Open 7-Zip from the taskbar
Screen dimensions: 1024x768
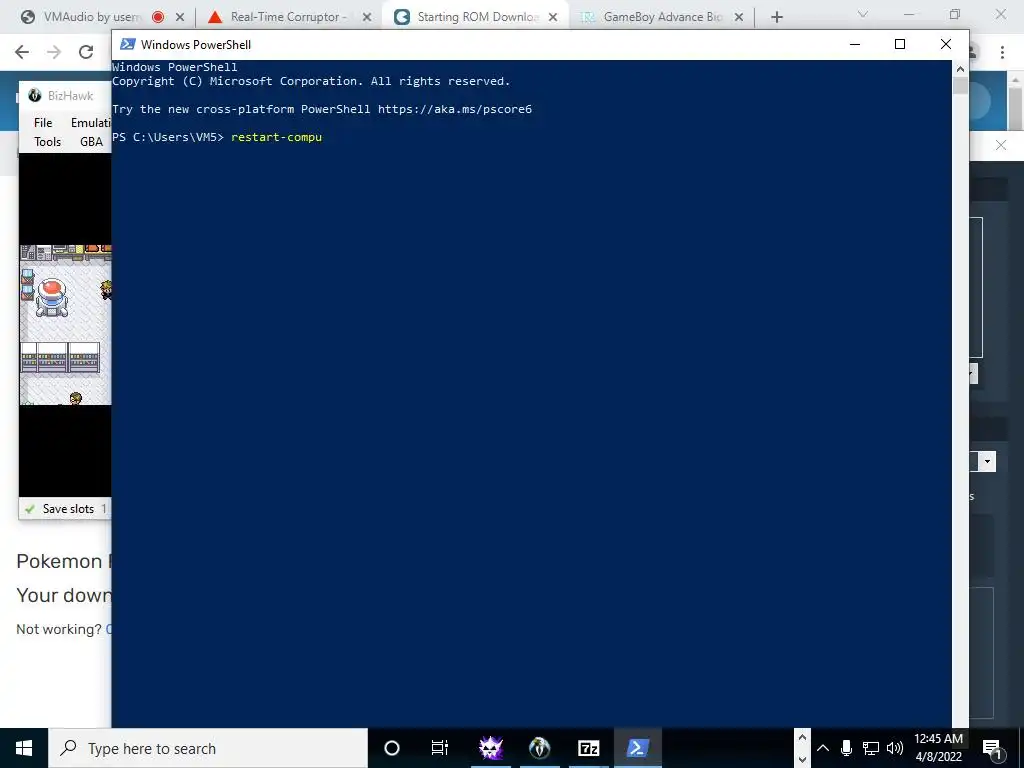coord(588,748)
